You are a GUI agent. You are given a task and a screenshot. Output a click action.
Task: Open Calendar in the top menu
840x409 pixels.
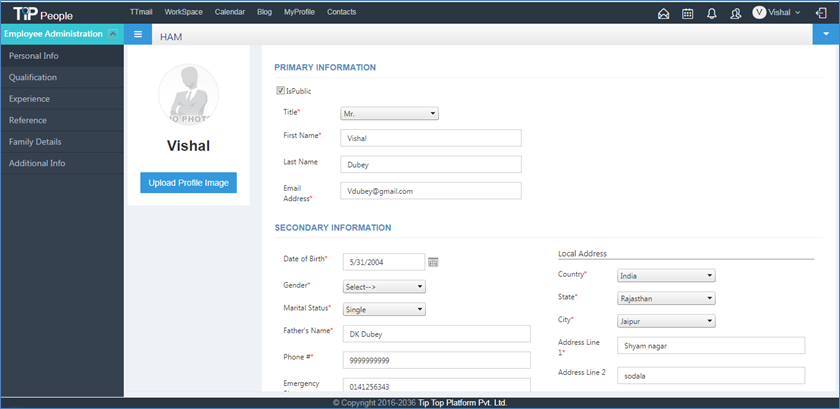230,12
